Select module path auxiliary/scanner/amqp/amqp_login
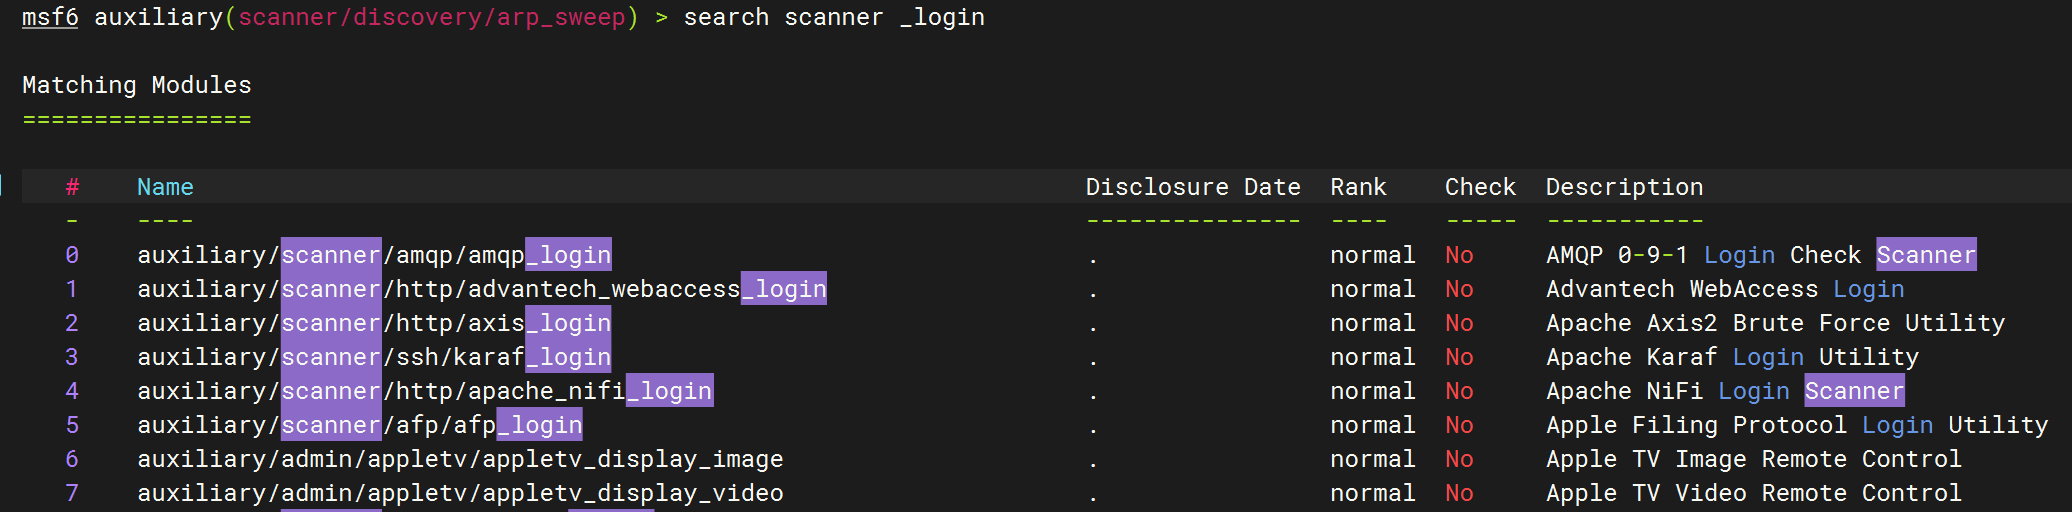 click(374, 255)
